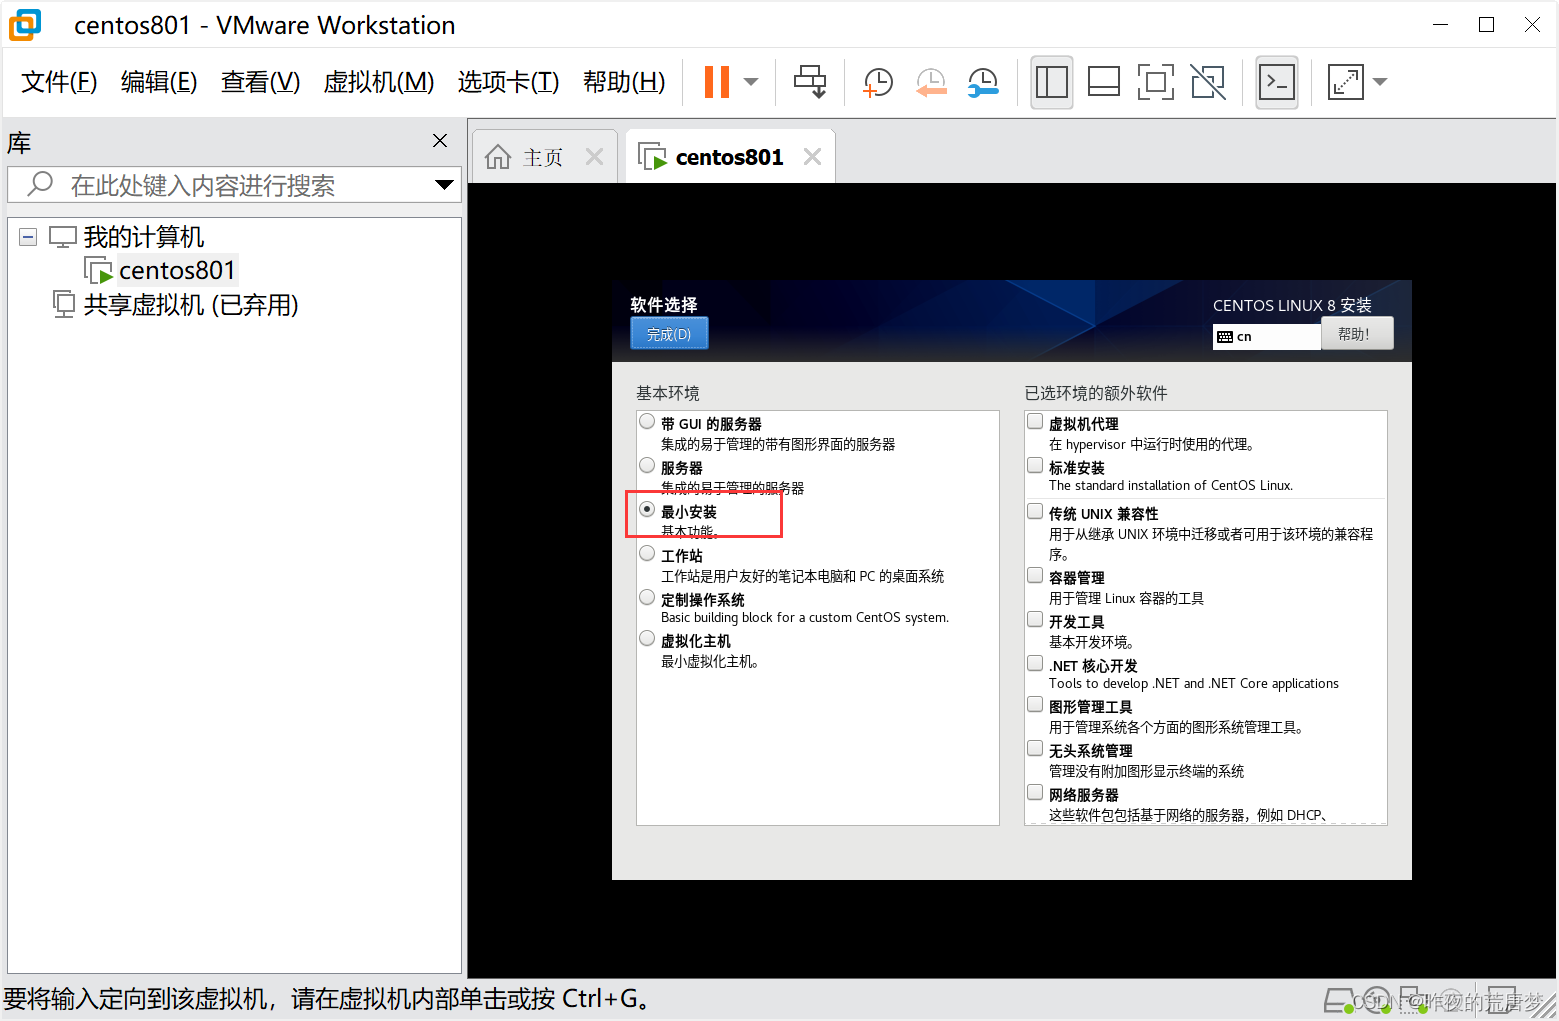Click the CENTOS LINUX 8 安装 title
Image resolution: width=1559 pixels, height=1021 pixels.
[1292, 305]
